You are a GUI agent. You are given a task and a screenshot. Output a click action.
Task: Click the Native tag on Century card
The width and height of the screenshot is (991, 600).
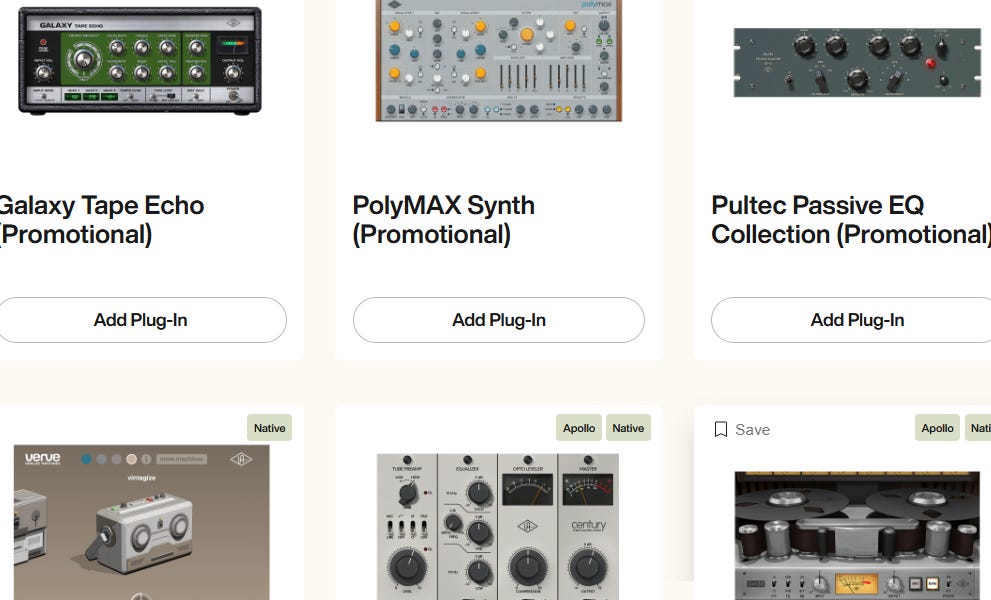pos(628,428)
